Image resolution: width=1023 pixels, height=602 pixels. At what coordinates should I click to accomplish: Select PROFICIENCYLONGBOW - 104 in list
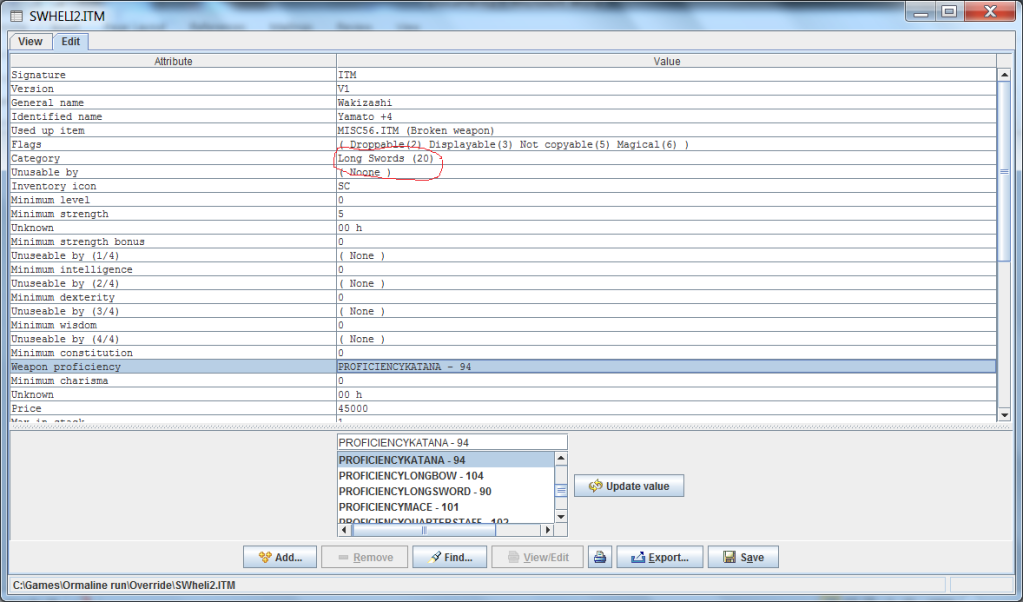point(411,476)
